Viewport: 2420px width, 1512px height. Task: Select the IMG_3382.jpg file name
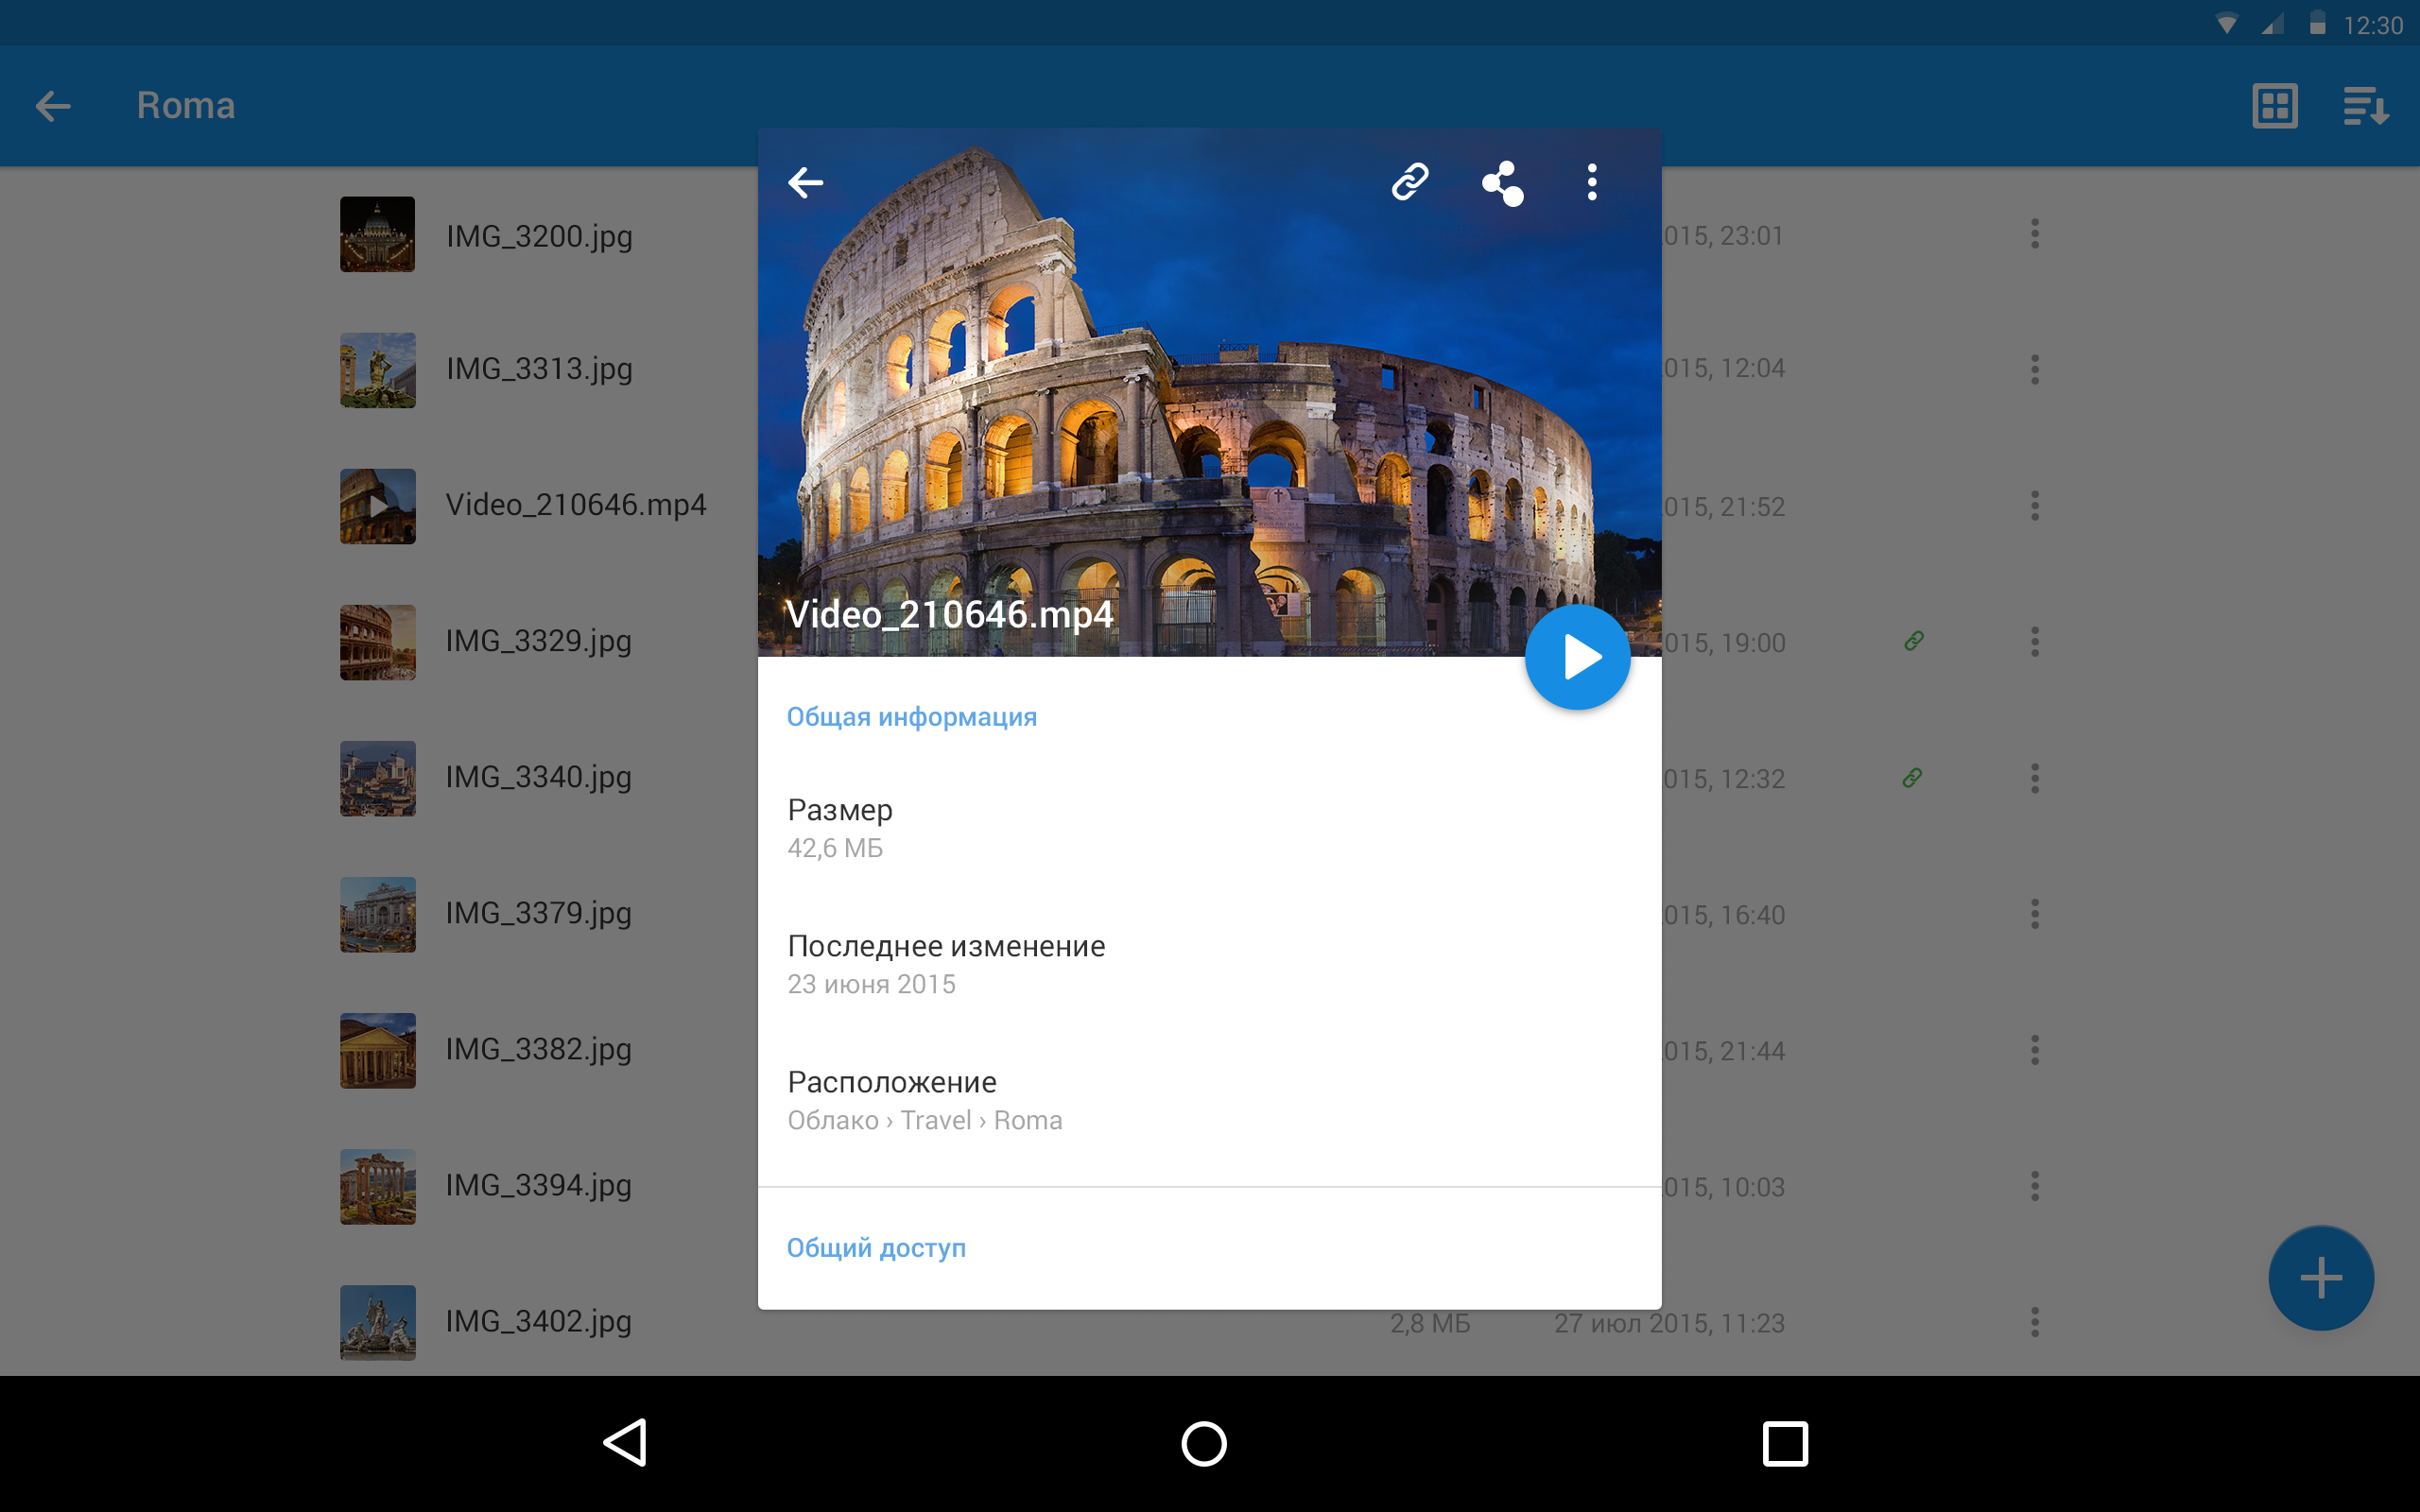(539, 1049)
